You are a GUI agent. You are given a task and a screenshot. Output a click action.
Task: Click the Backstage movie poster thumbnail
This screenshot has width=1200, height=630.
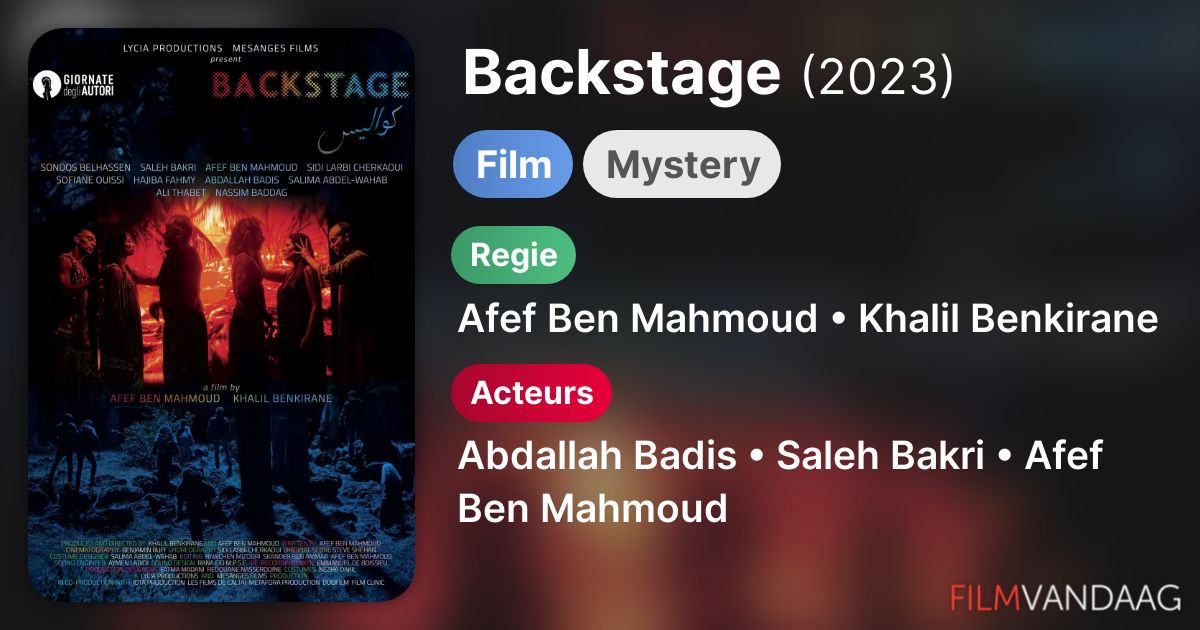(x=221, y=315)
